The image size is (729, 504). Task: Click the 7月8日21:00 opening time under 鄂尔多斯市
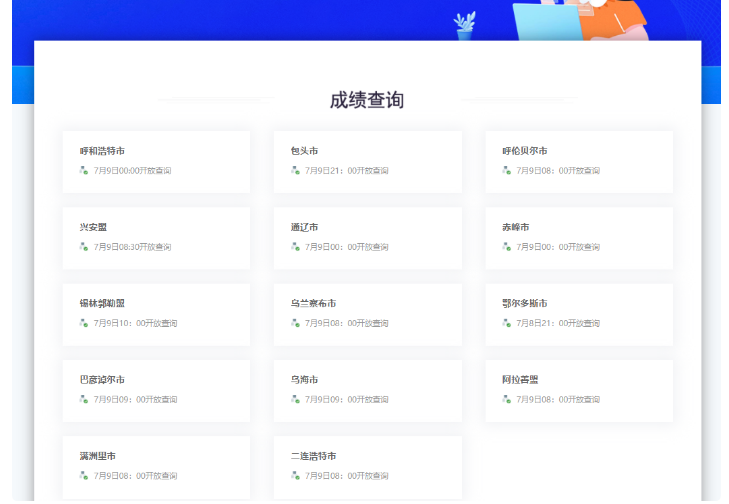click(557, 323)
